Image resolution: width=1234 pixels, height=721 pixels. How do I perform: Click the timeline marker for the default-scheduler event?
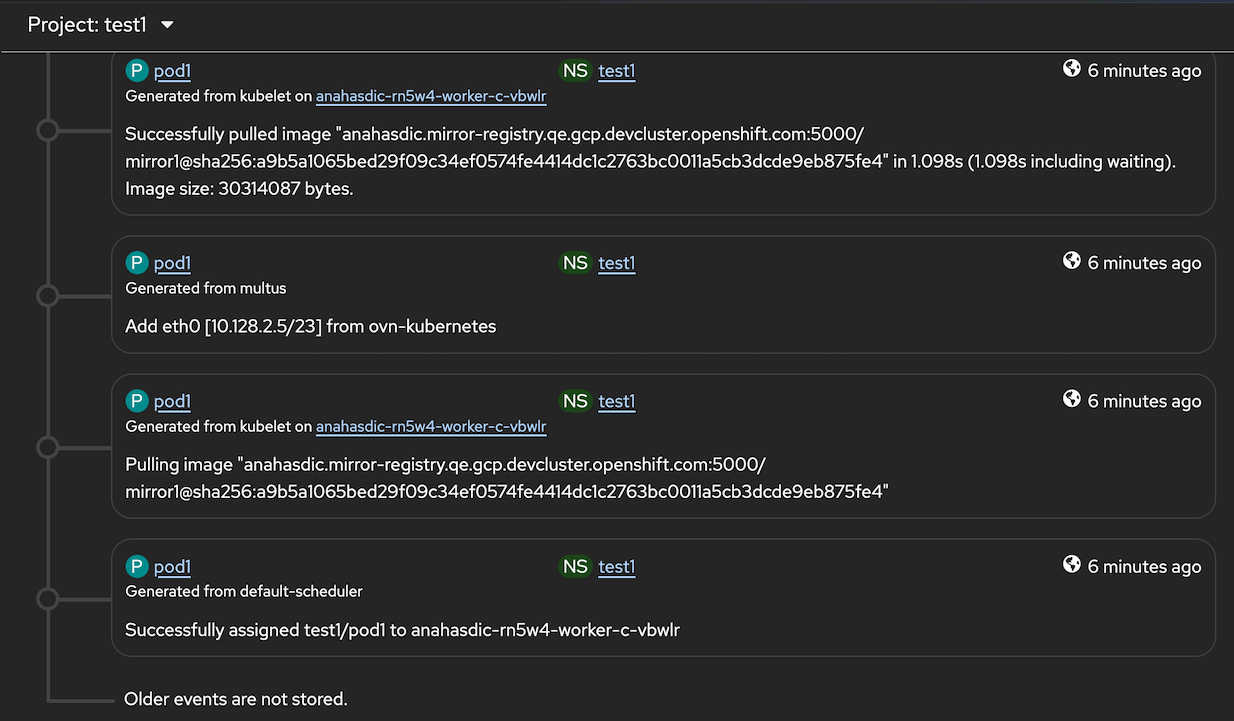(47, 599)
